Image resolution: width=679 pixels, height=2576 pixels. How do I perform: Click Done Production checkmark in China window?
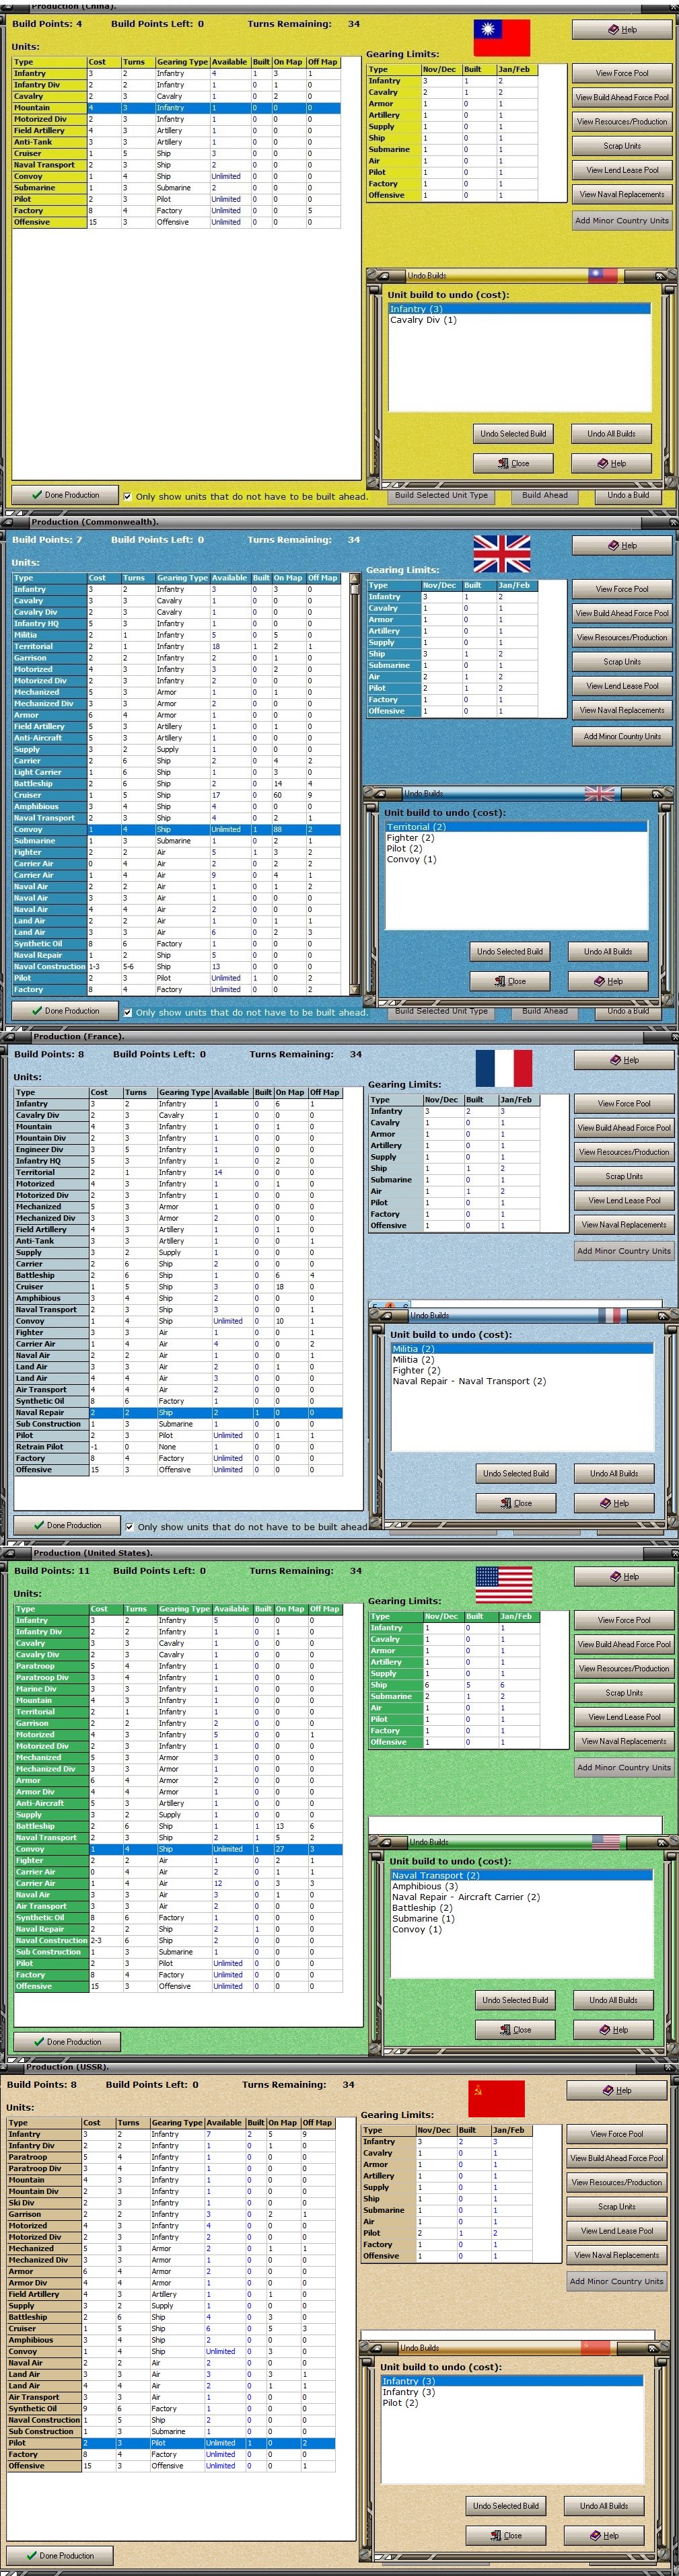point(65,495)
